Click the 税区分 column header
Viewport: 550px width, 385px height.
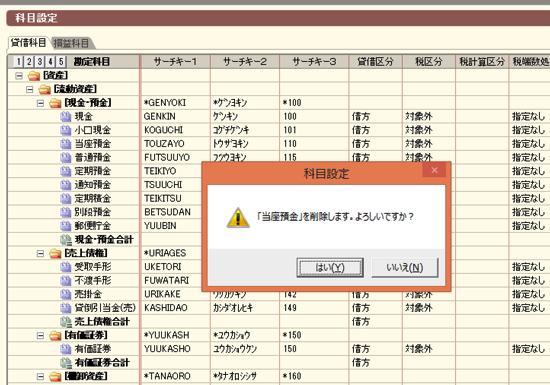[429, 62]
